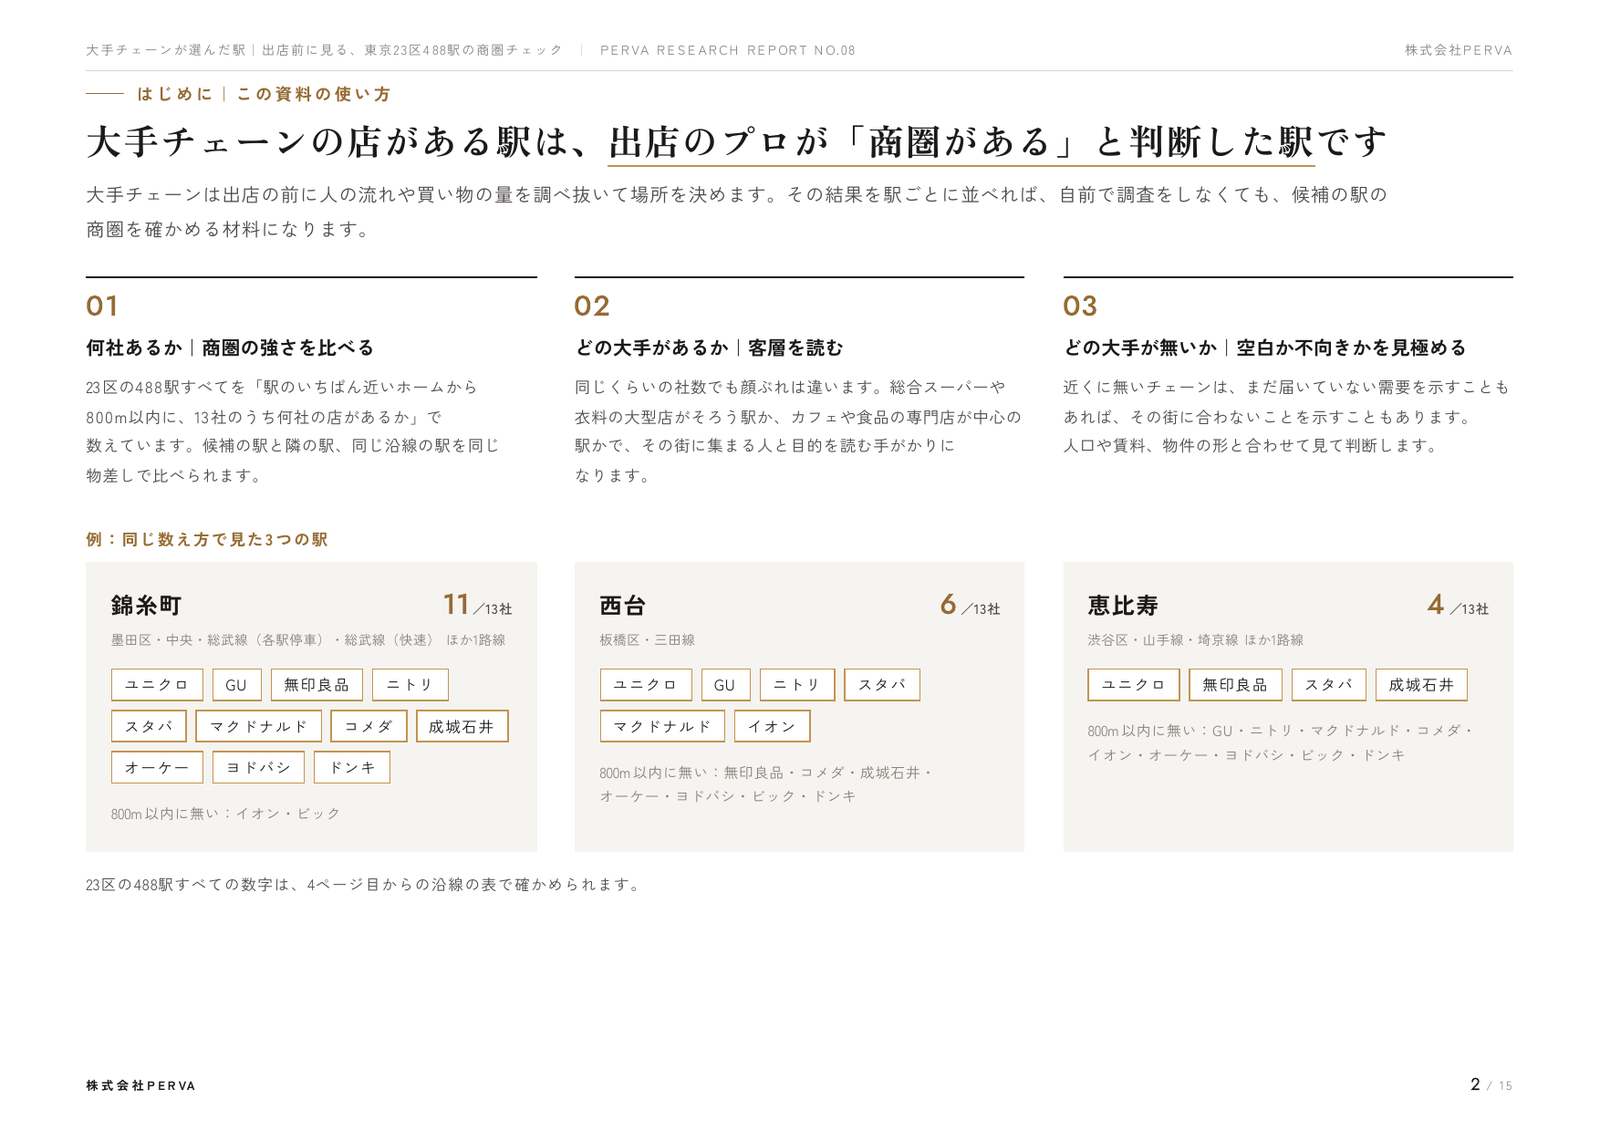The height and width of the screenshot is (1131, 1600).
Task: Click the heading "何社あるか｜商圏の強さを比べる"
Action: (x=230, y=348)
